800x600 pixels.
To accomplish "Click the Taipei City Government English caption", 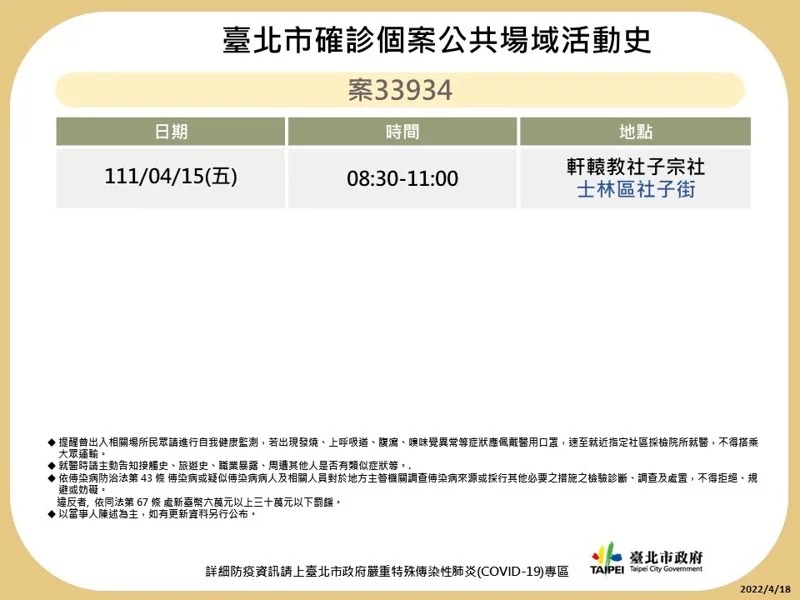I will pyautogui.click(x=666, y=568).
